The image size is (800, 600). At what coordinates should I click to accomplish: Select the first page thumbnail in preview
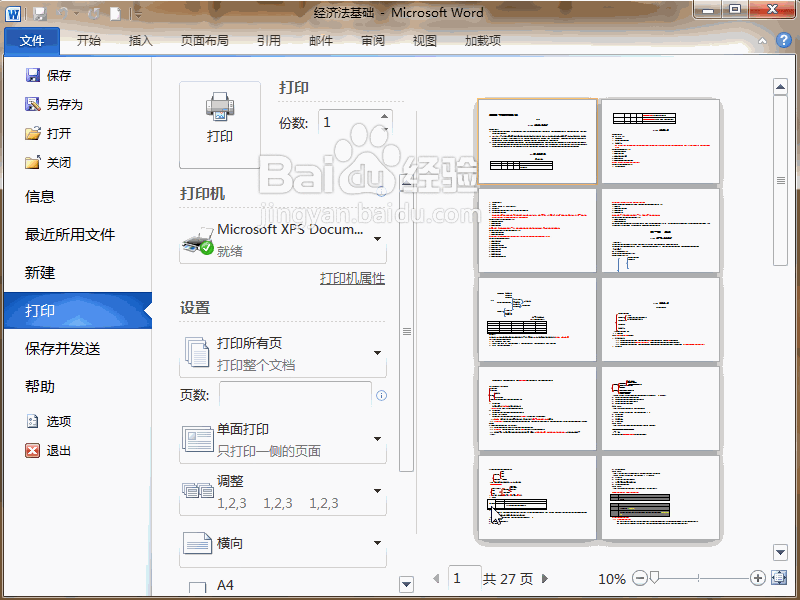pyautogui.click(x=537, y=141)
